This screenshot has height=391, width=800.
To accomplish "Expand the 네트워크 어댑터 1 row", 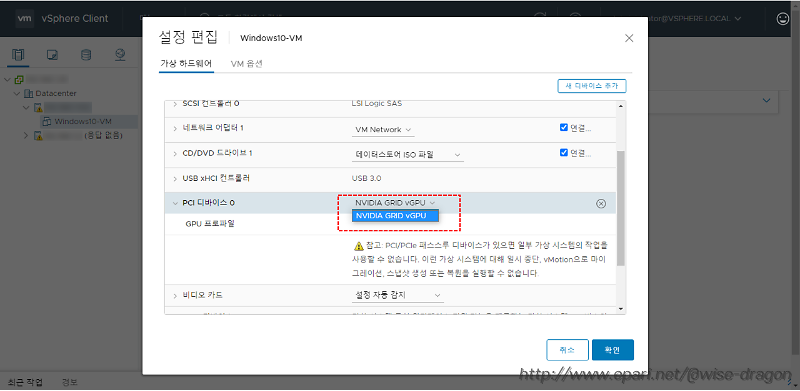I will tap(175, 128).
